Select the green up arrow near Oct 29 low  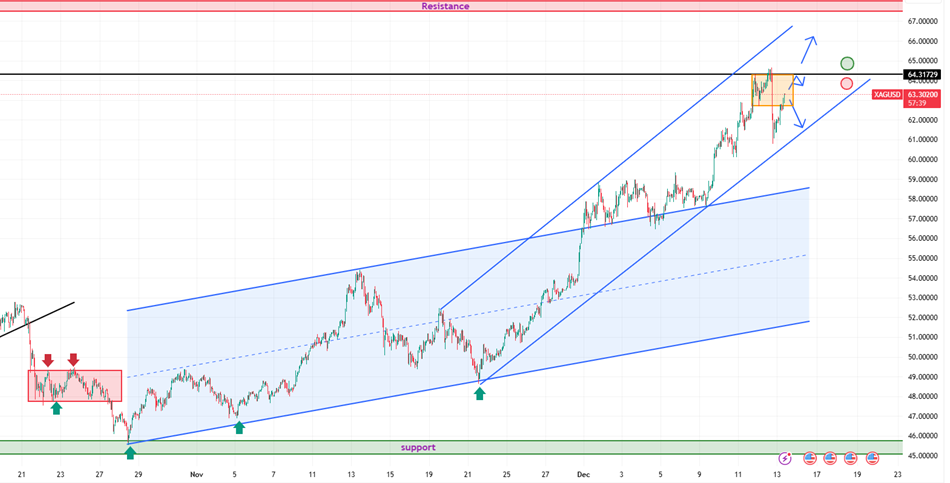130,453
